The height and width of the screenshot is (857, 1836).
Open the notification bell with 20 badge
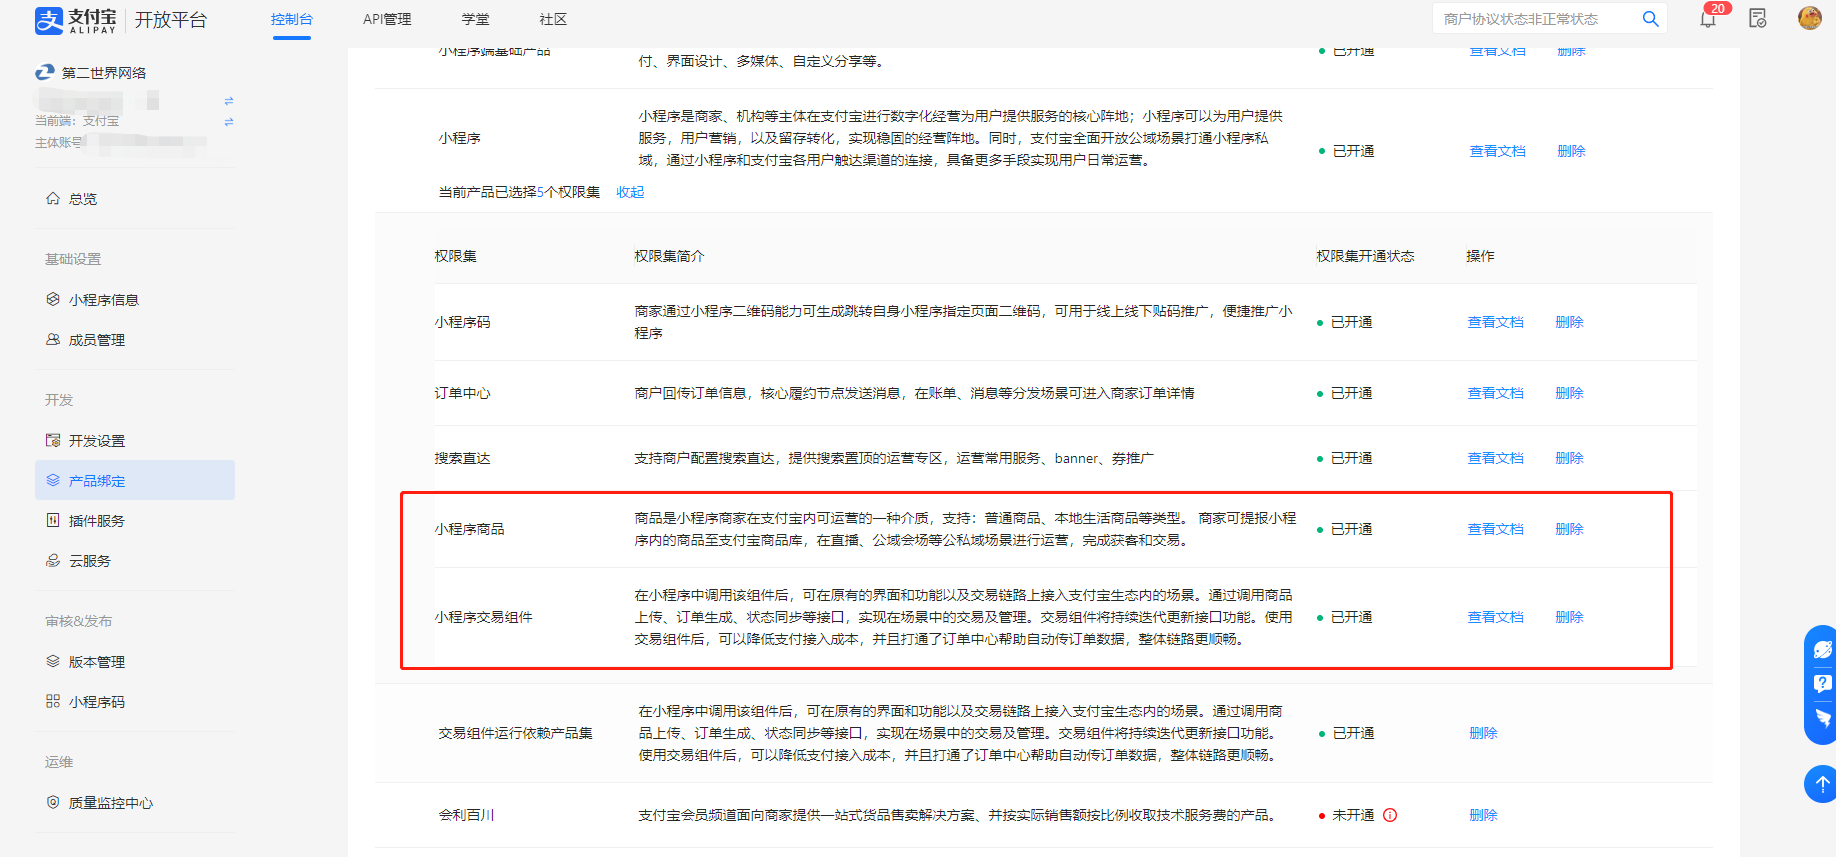1708,19
